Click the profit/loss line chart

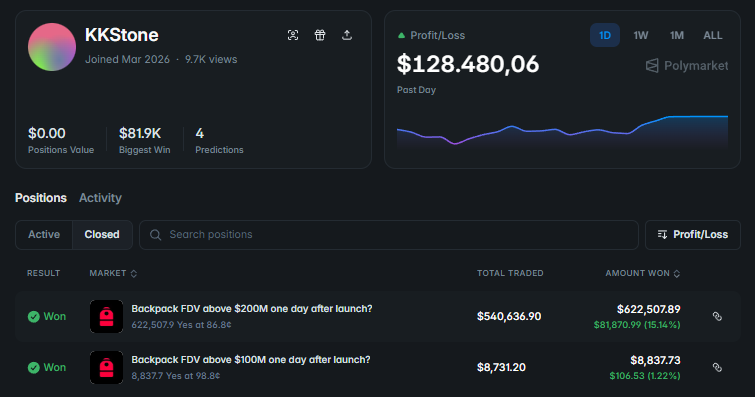(x=562, y=131)
